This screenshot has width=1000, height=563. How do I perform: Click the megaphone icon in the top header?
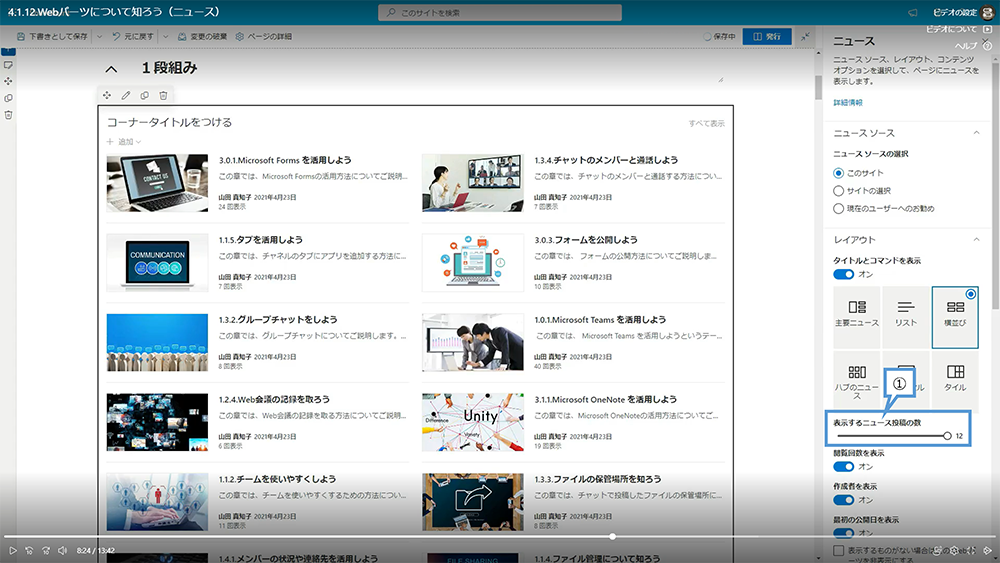point(913,12)
